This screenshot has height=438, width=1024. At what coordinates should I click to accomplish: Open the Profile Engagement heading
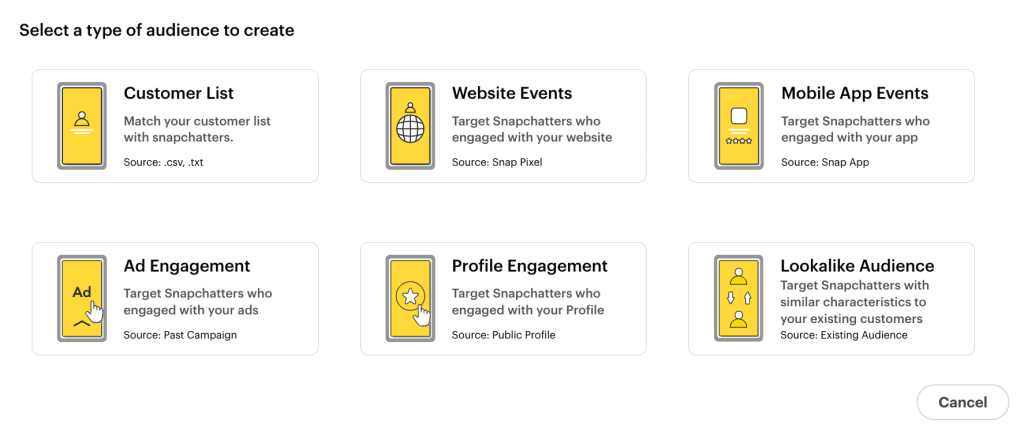(x=530, y=266)
